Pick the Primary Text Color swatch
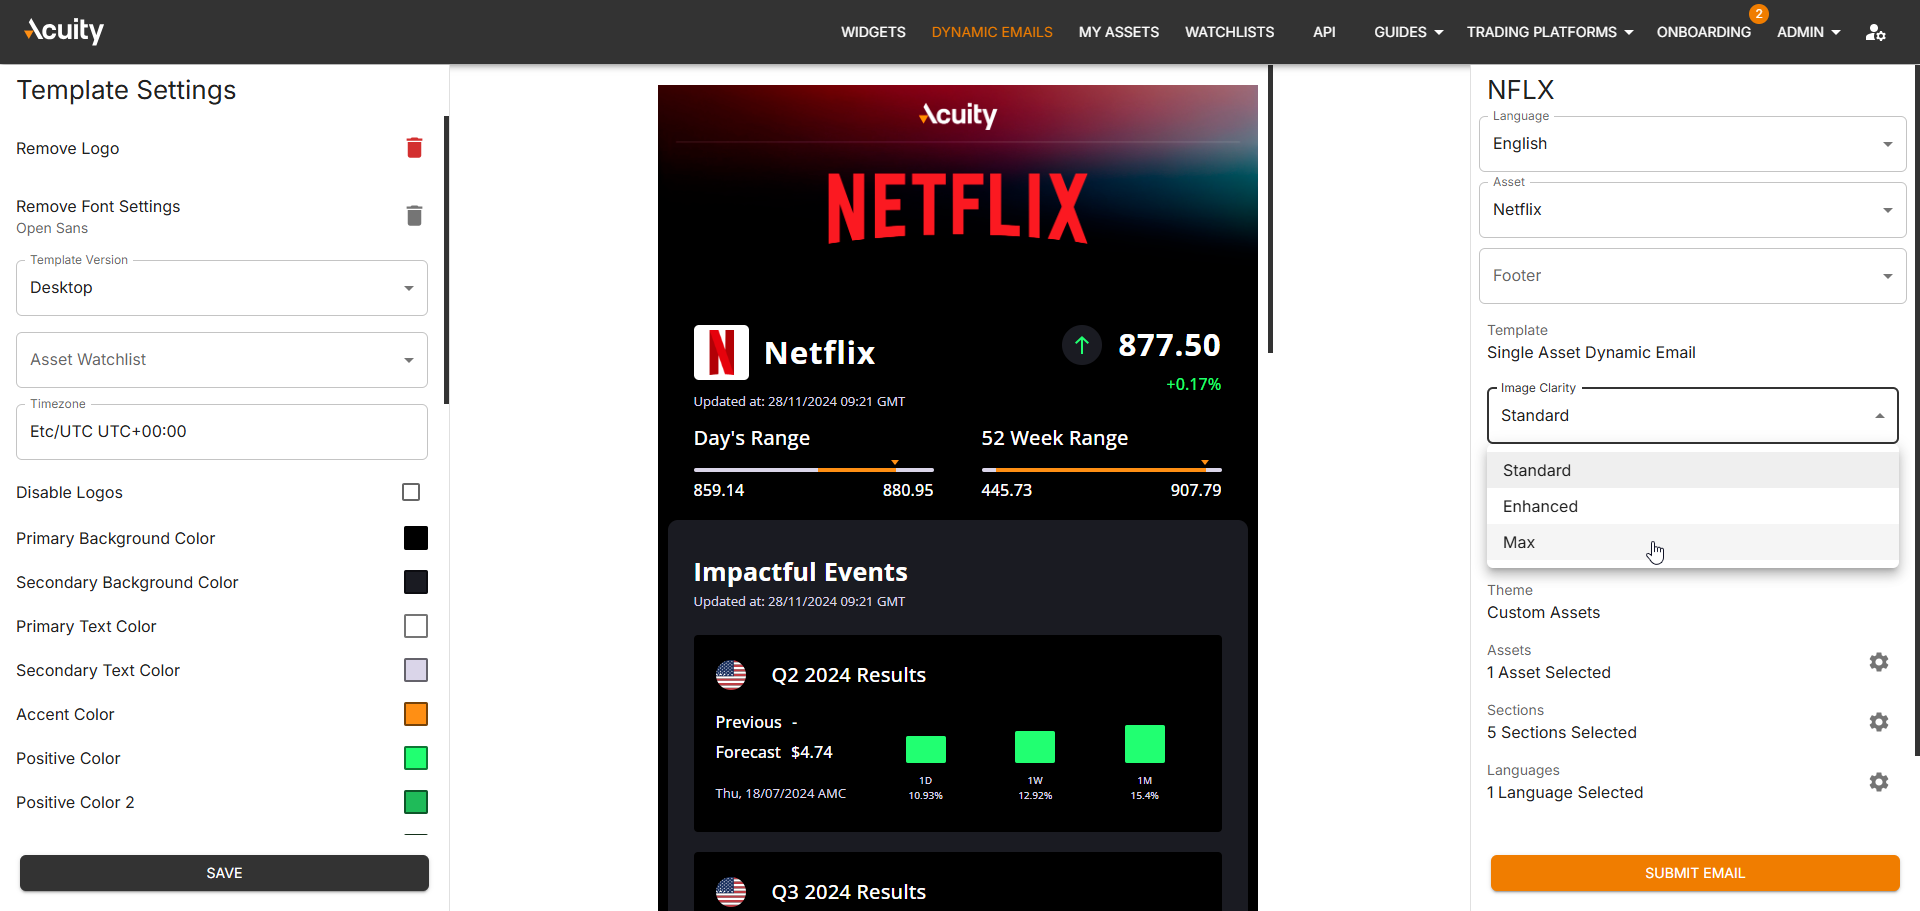 point(416,626)
